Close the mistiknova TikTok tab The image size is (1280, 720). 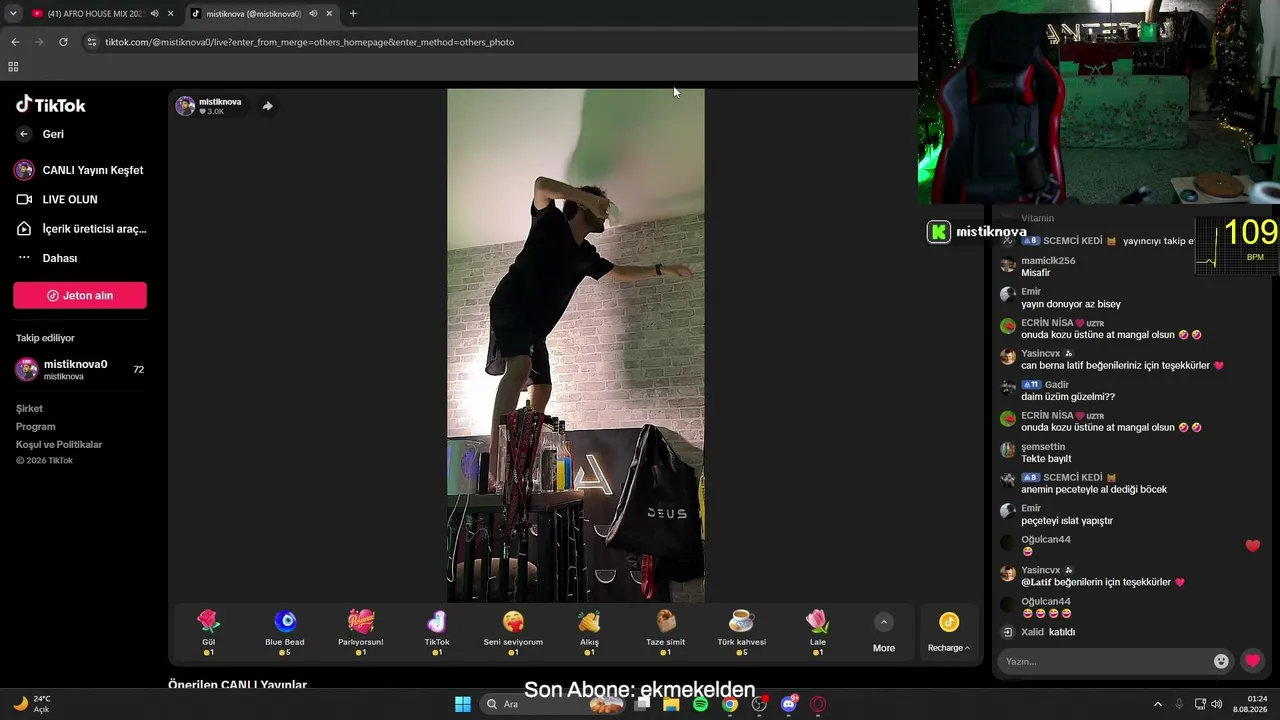pos(329,14)
